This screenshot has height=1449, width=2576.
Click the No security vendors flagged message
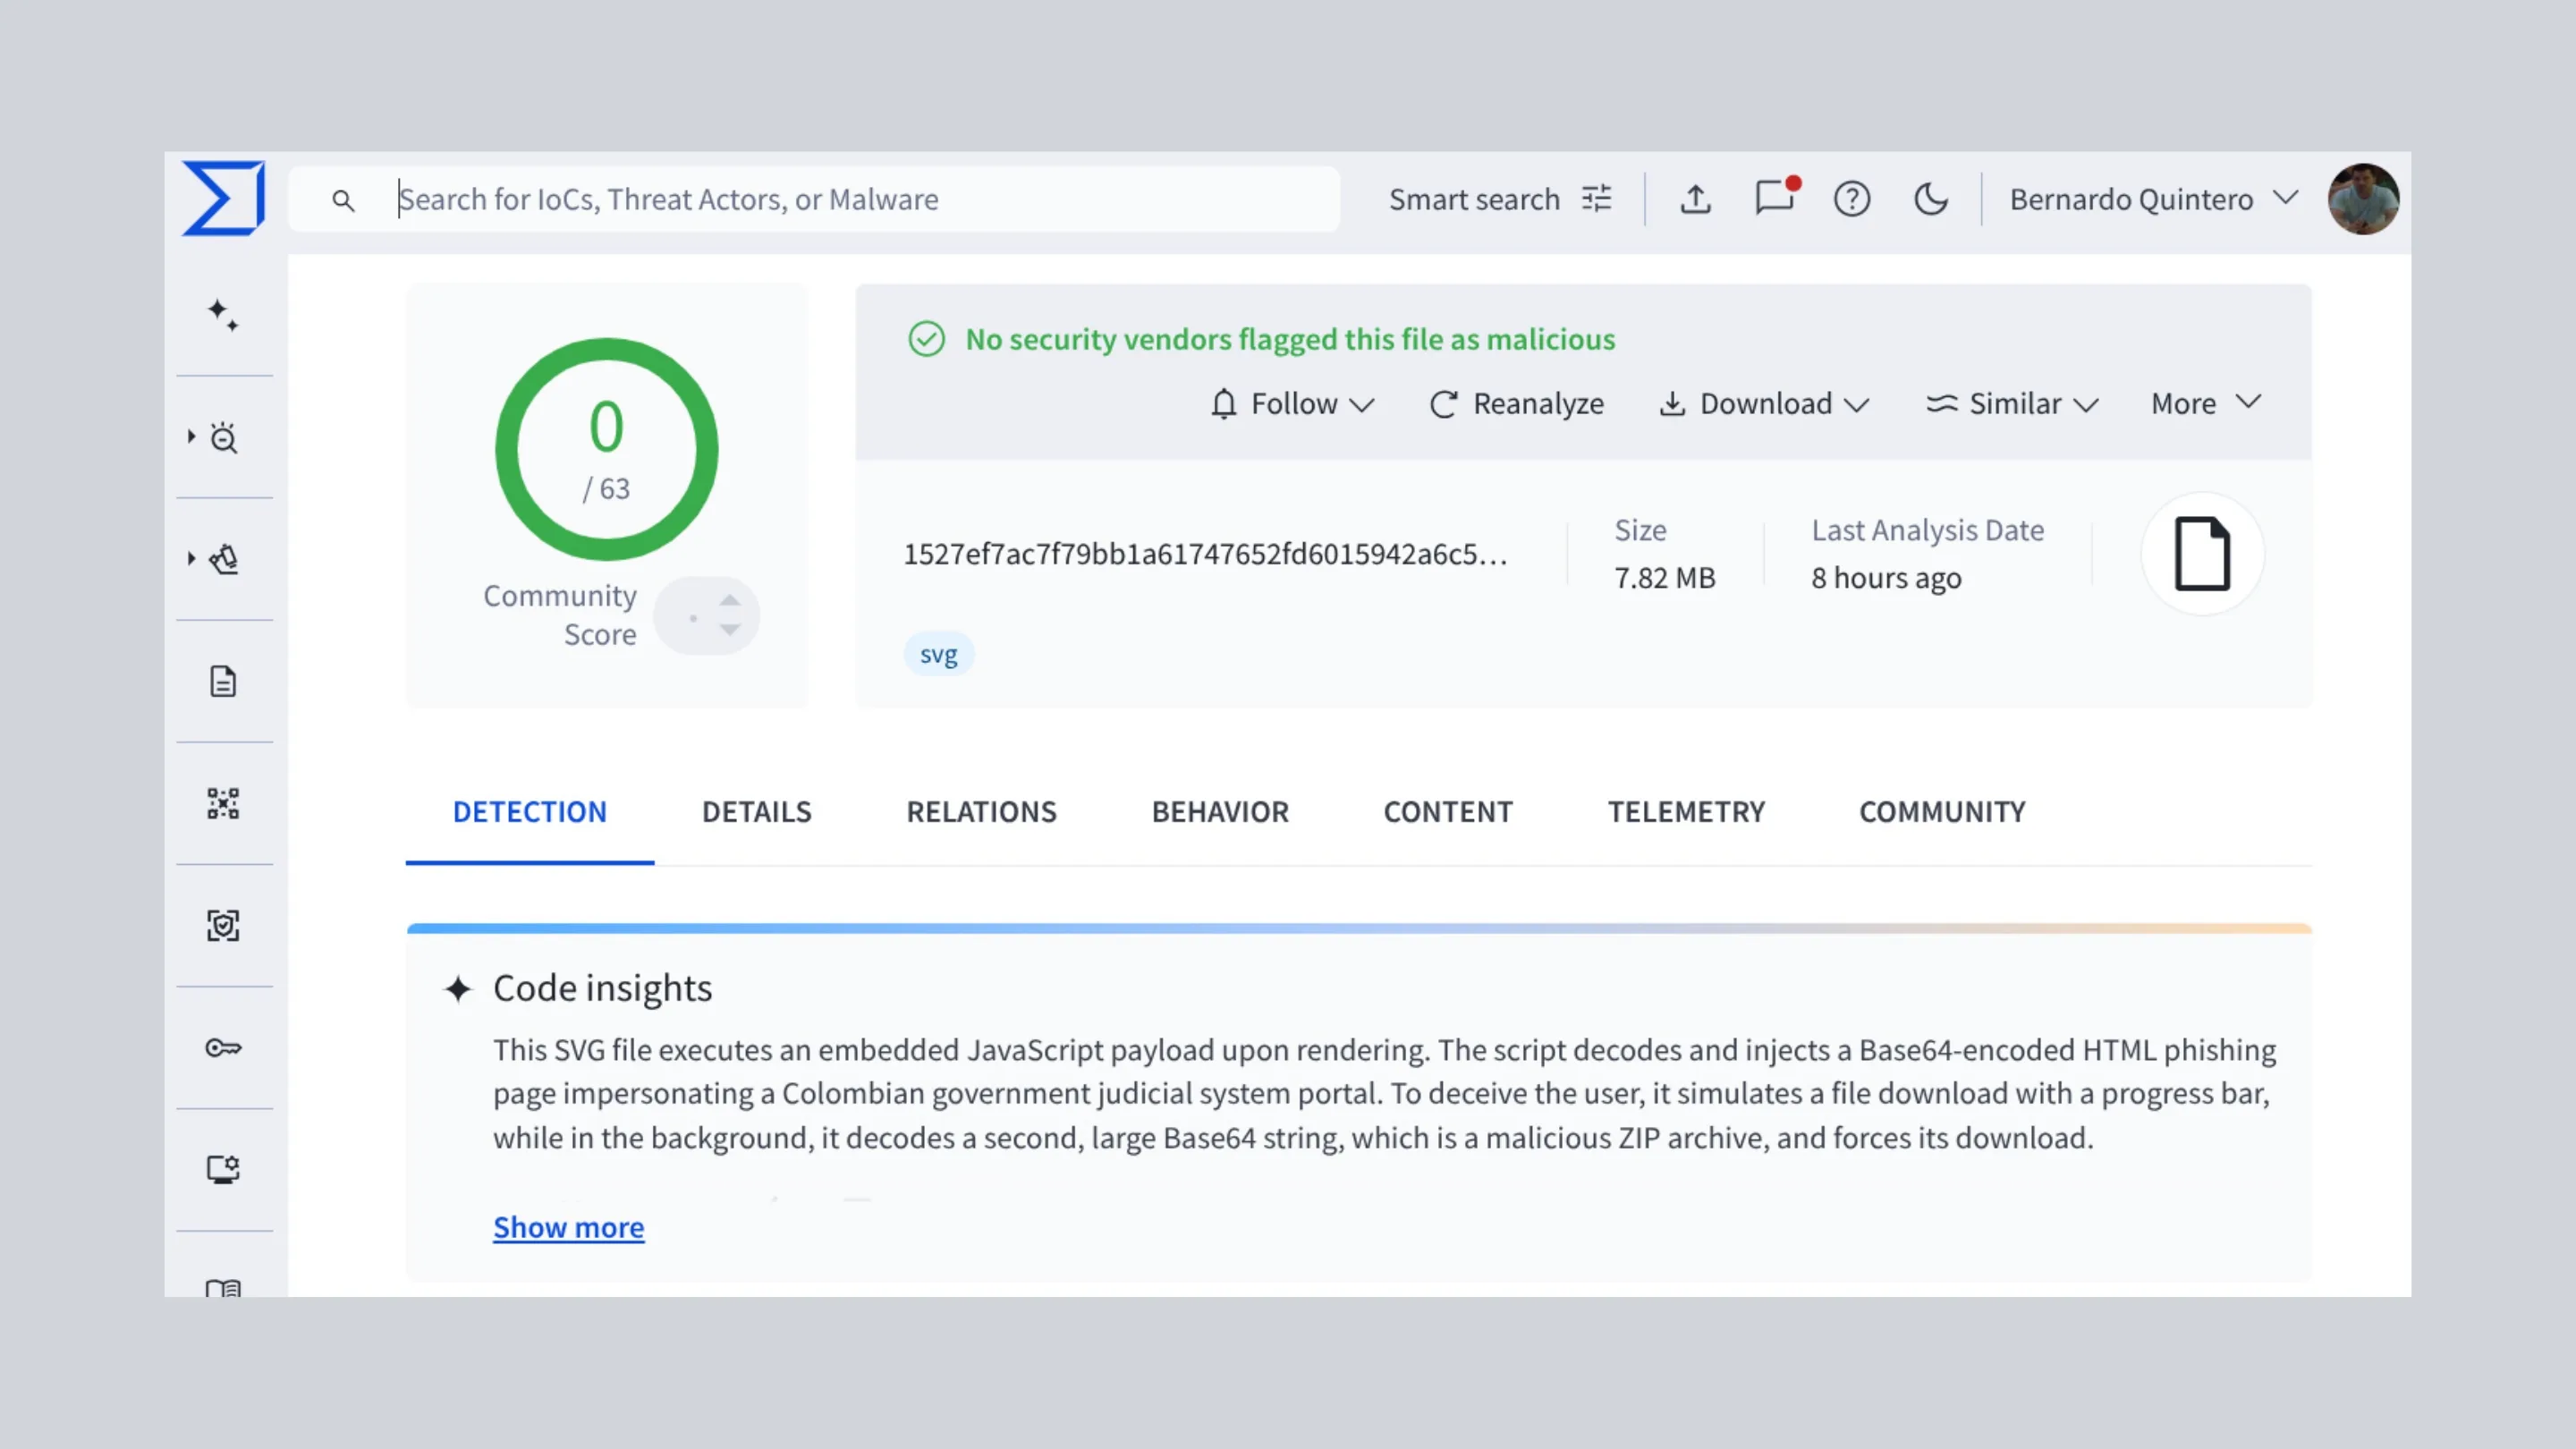[x=1290, y=339]
